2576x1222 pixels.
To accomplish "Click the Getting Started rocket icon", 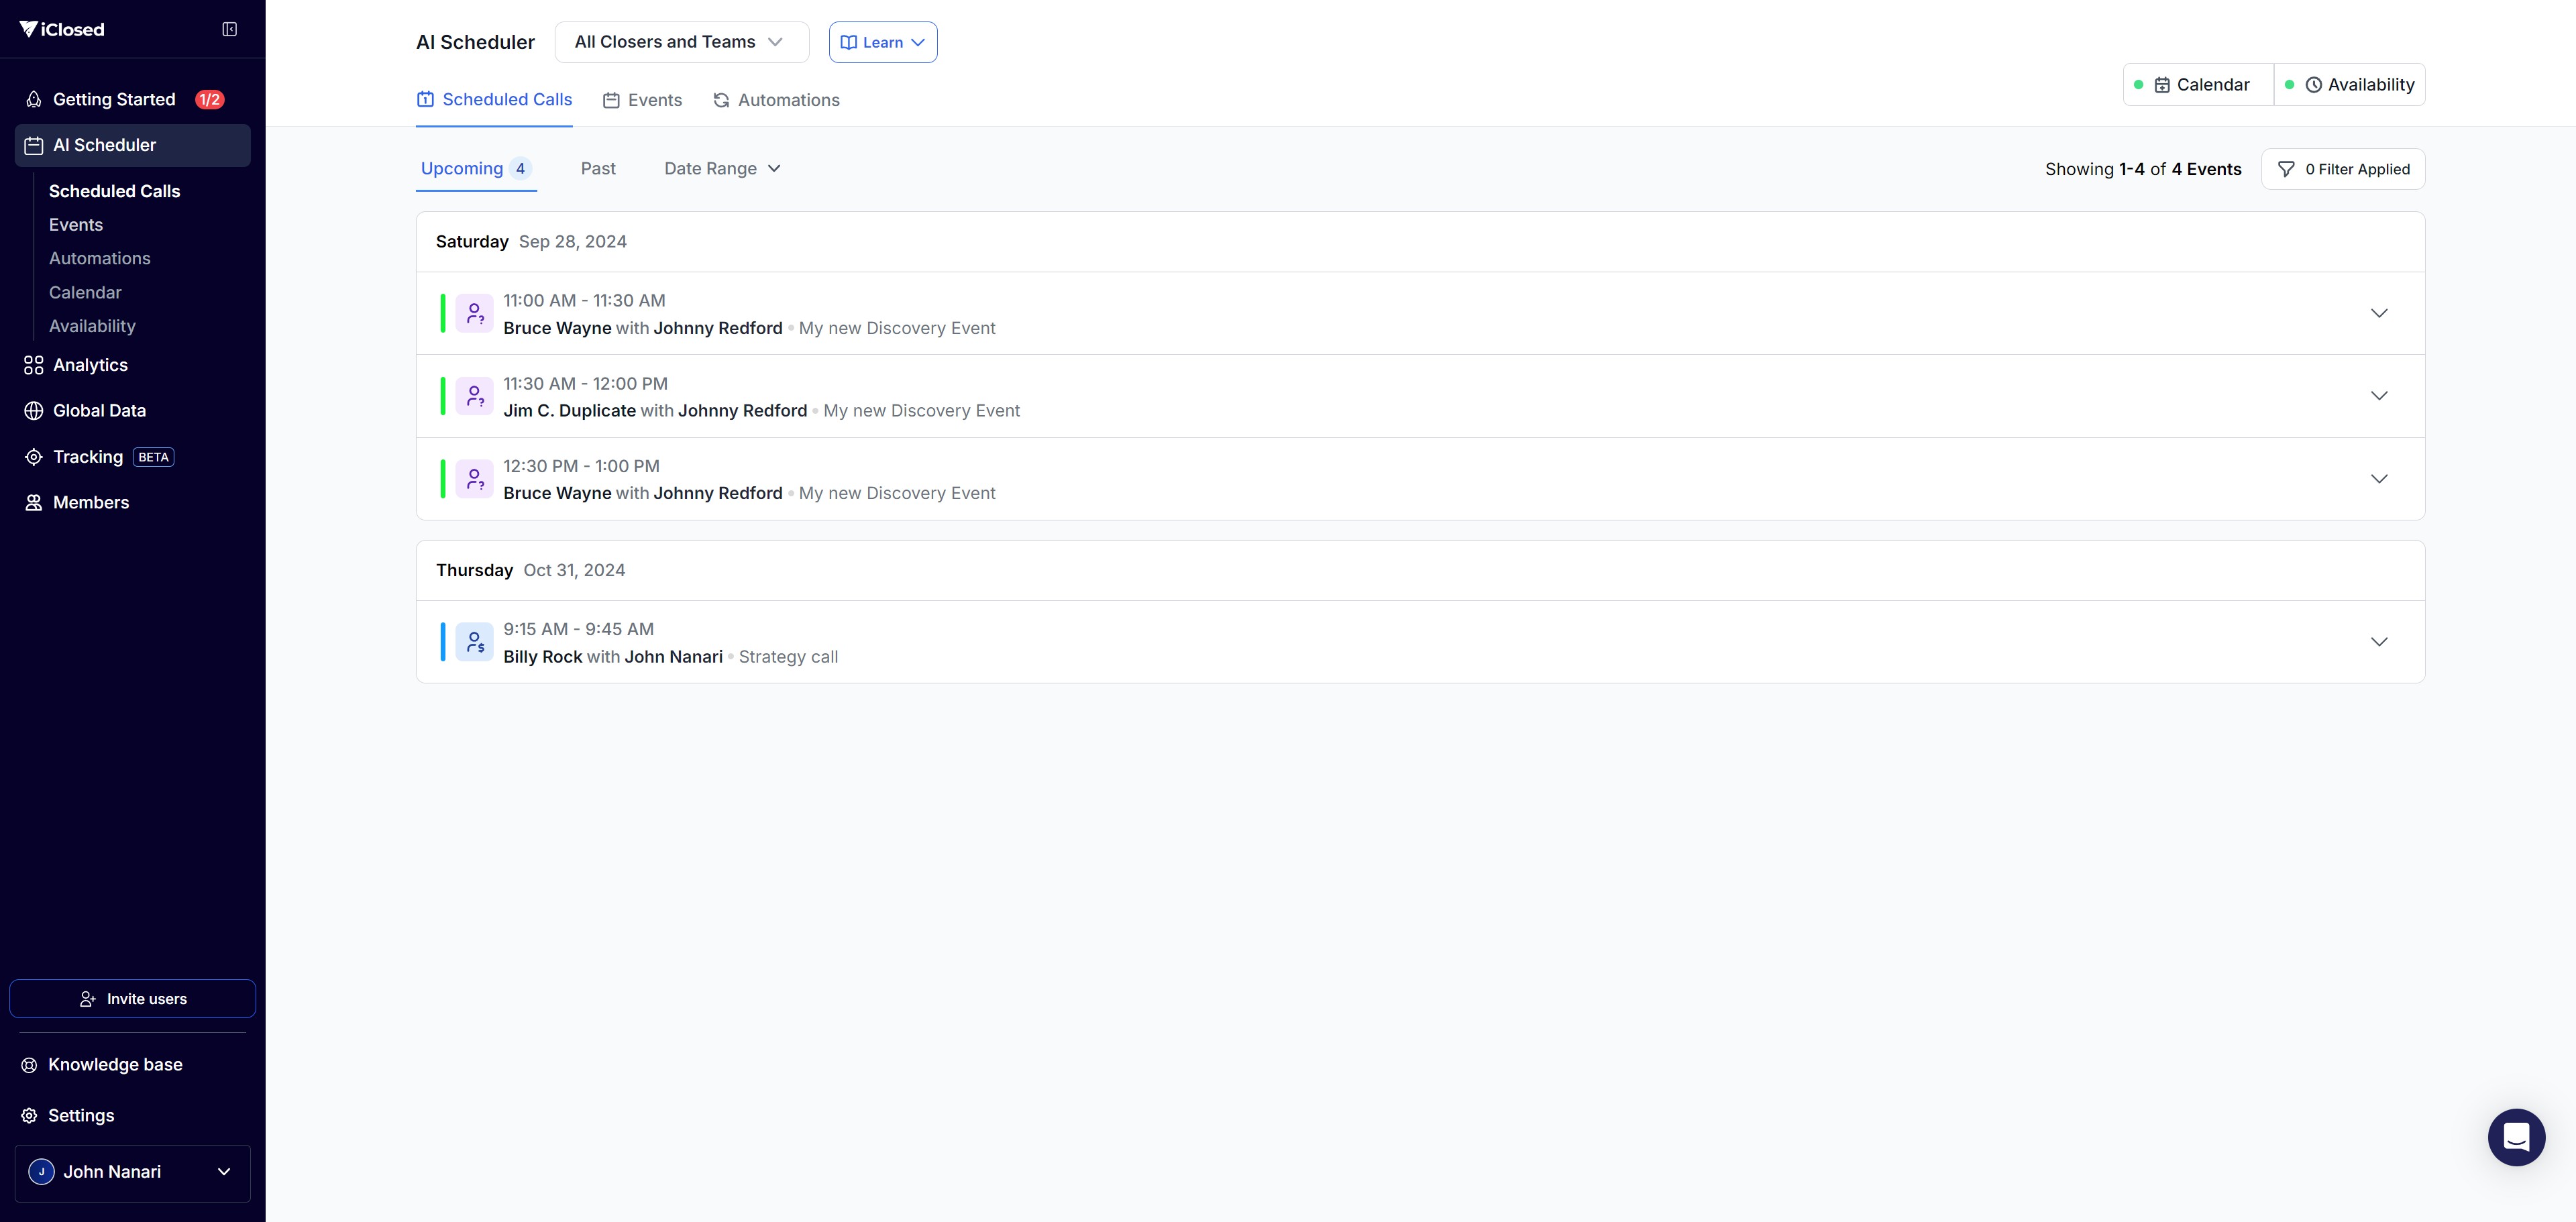I will coord(33,100).
